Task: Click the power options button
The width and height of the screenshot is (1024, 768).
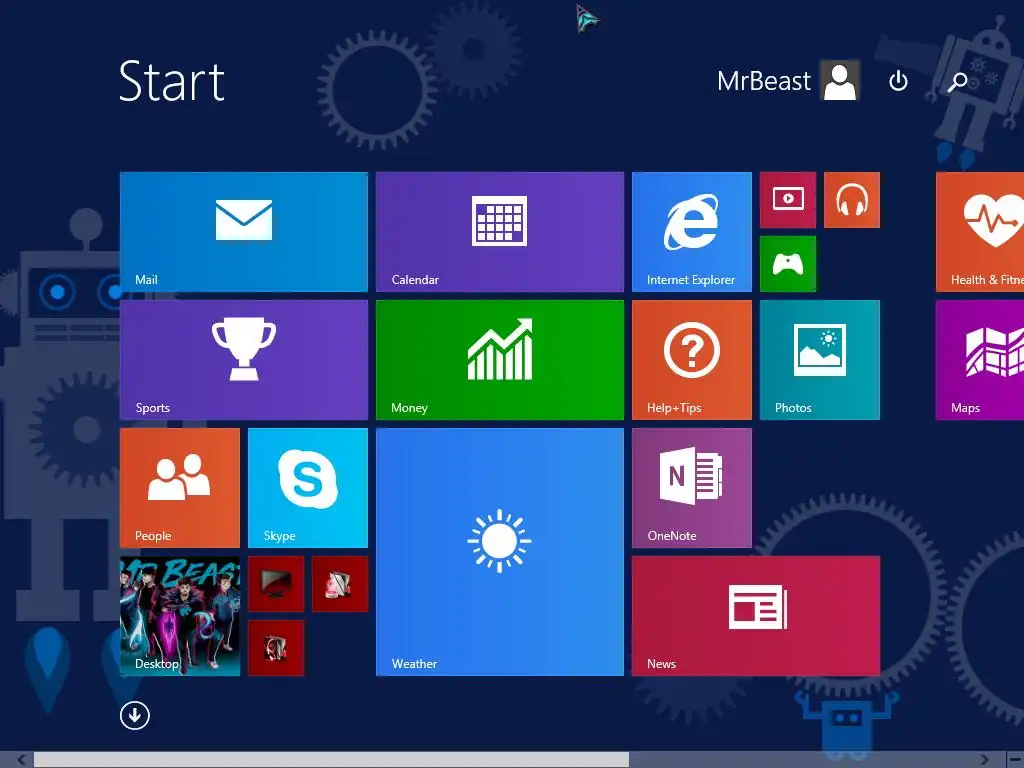Action: pyautogui.click(x=899, y=81)
